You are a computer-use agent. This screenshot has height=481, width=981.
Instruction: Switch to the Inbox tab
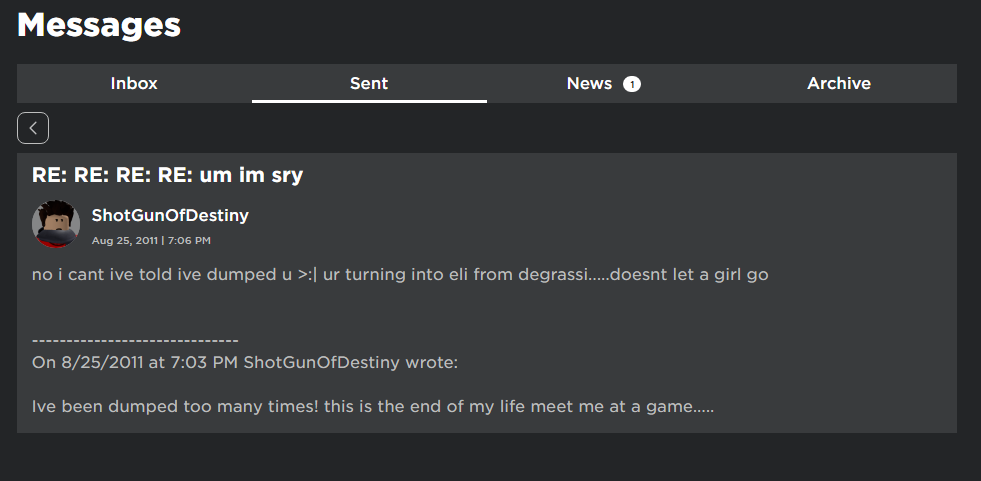point(134,84)
